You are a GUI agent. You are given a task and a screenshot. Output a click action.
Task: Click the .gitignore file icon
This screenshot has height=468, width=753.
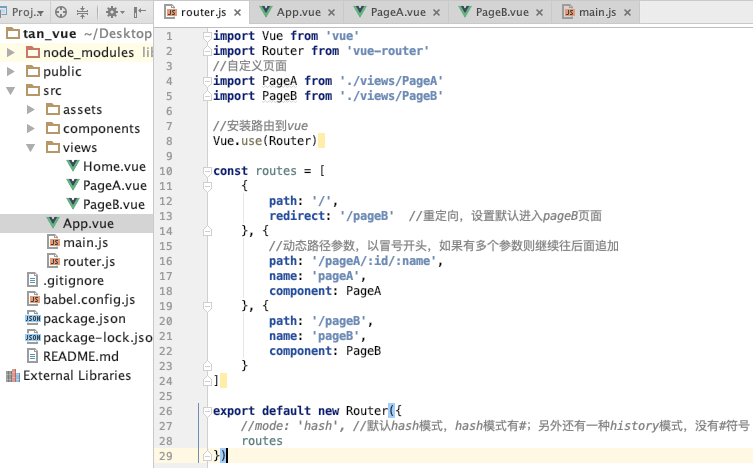click(x=33, y=280)
